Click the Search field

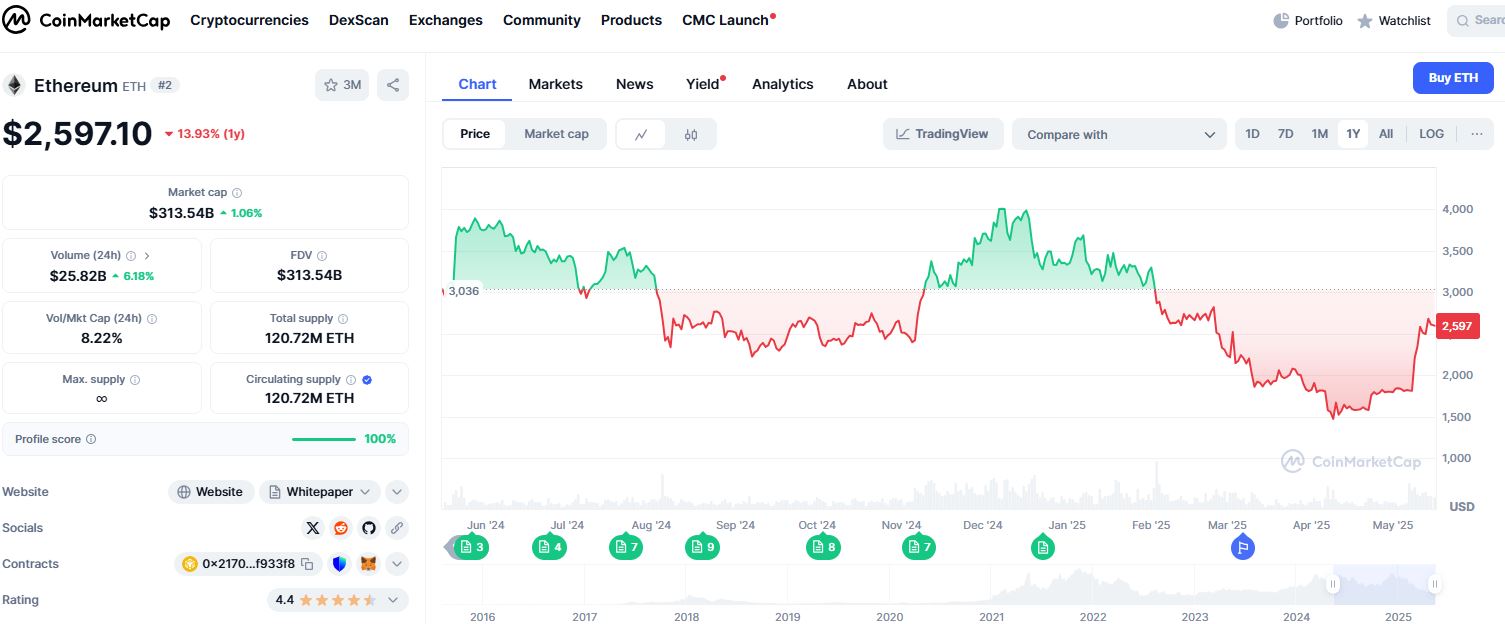point(1477,21)
